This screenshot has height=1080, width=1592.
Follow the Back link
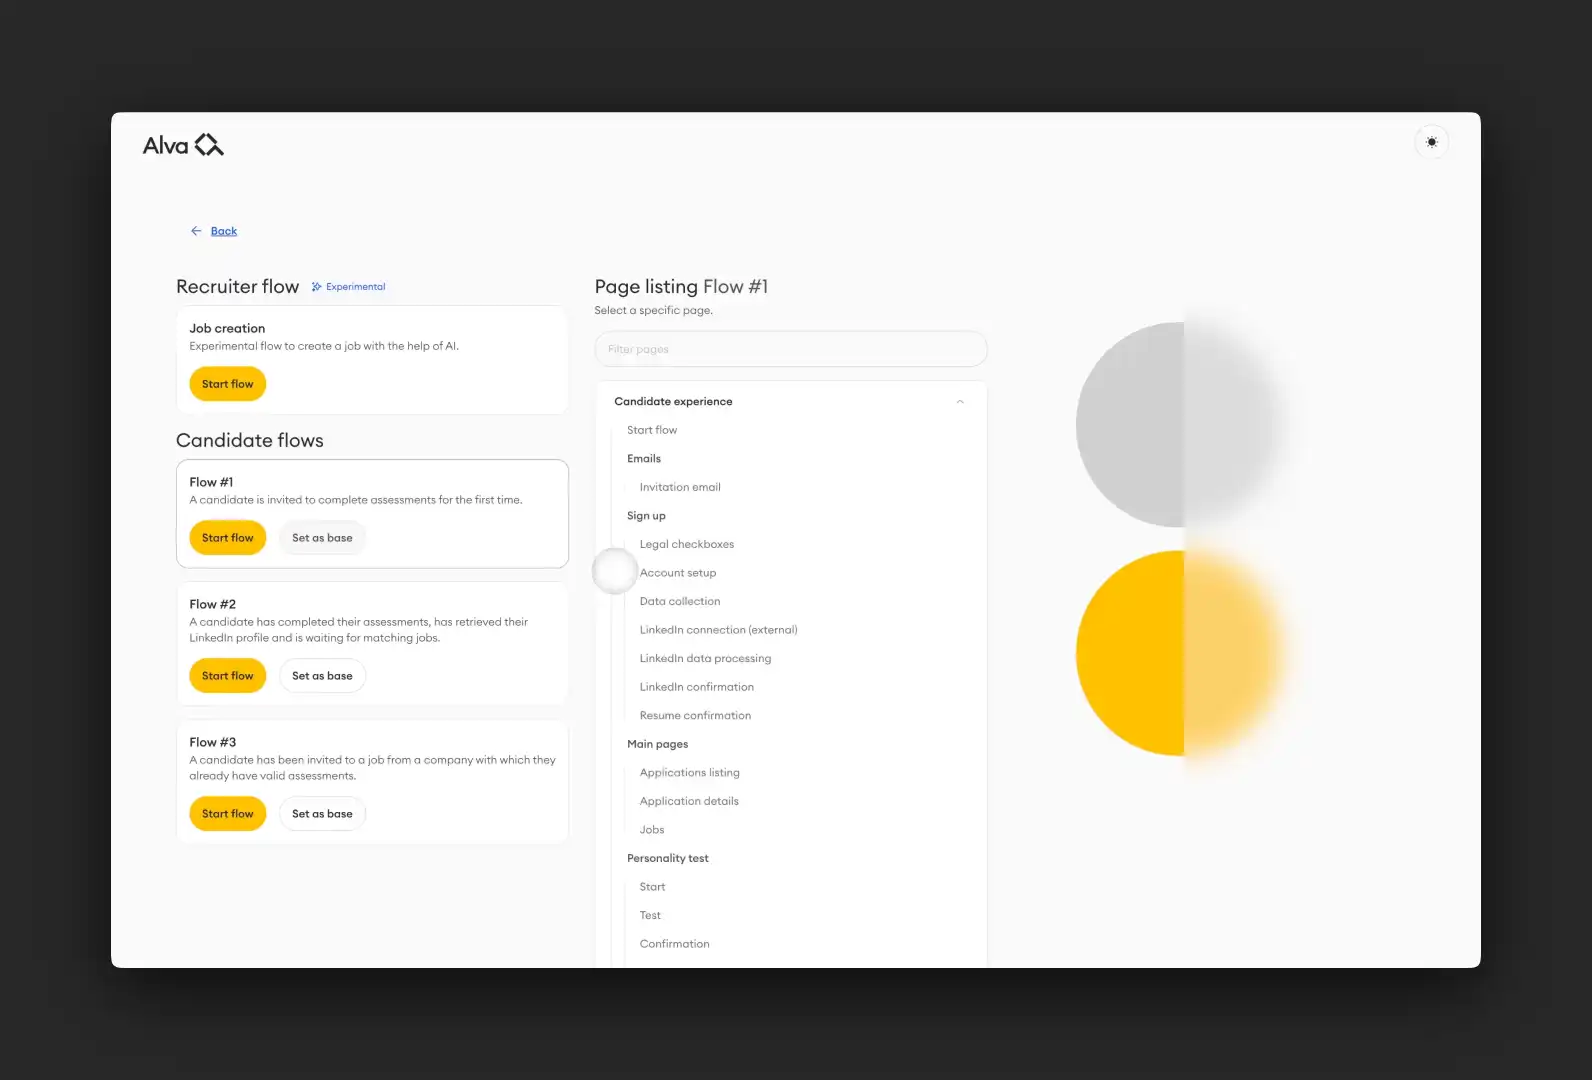tap(224, 231)
